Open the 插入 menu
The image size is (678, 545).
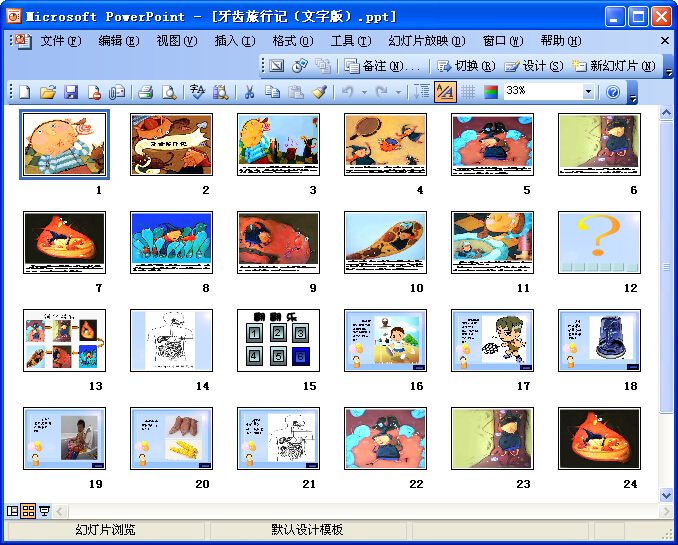pyautogui.click(x=235, y=41)
